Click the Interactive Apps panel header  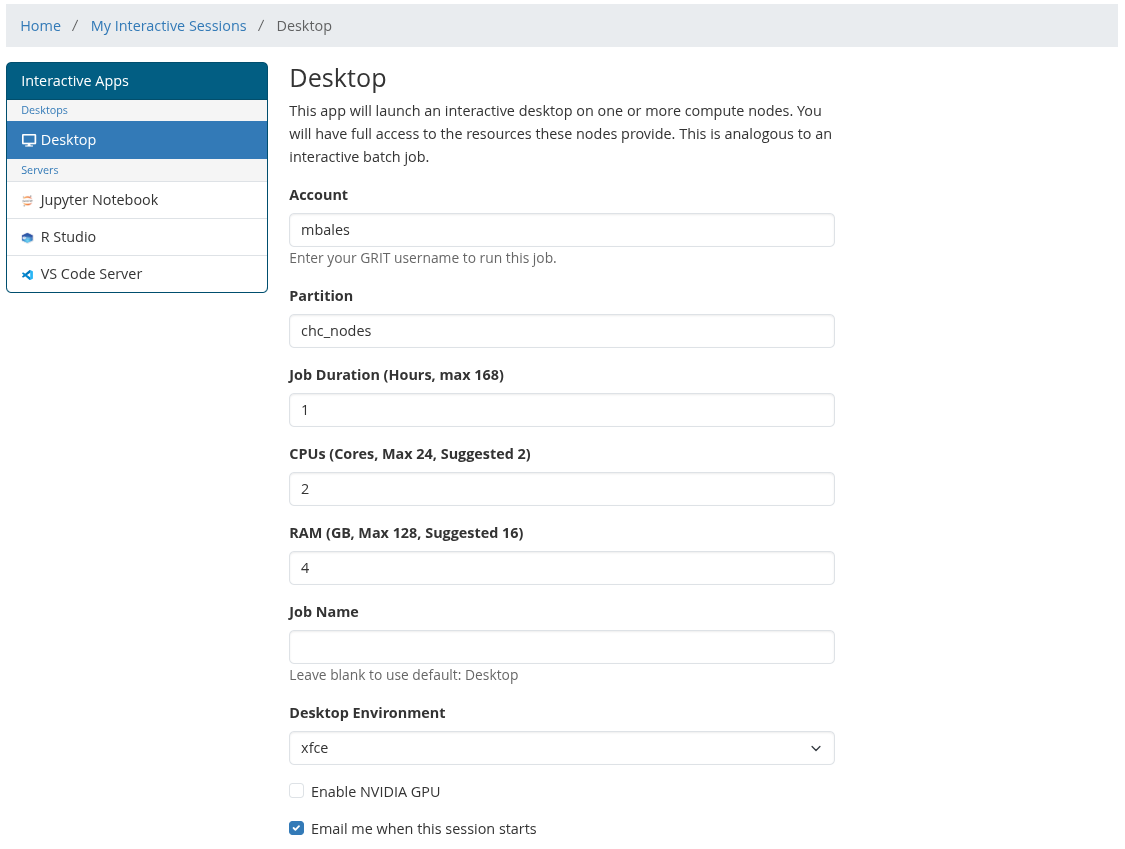(x=137, y=81)
